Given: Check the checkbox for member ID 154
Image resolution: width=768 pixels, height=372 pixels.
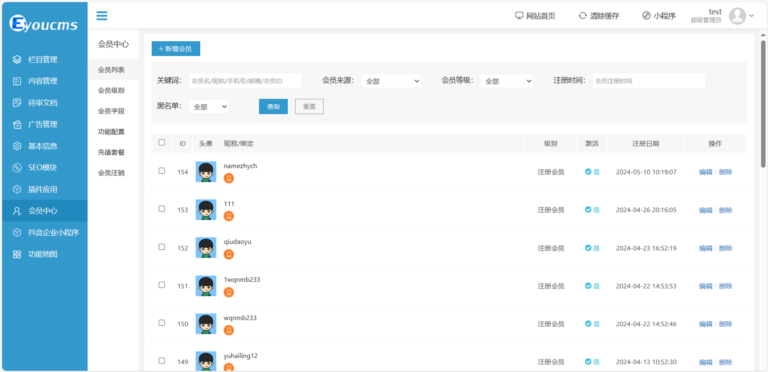Looking at the screenshot, I should point(162,171).
